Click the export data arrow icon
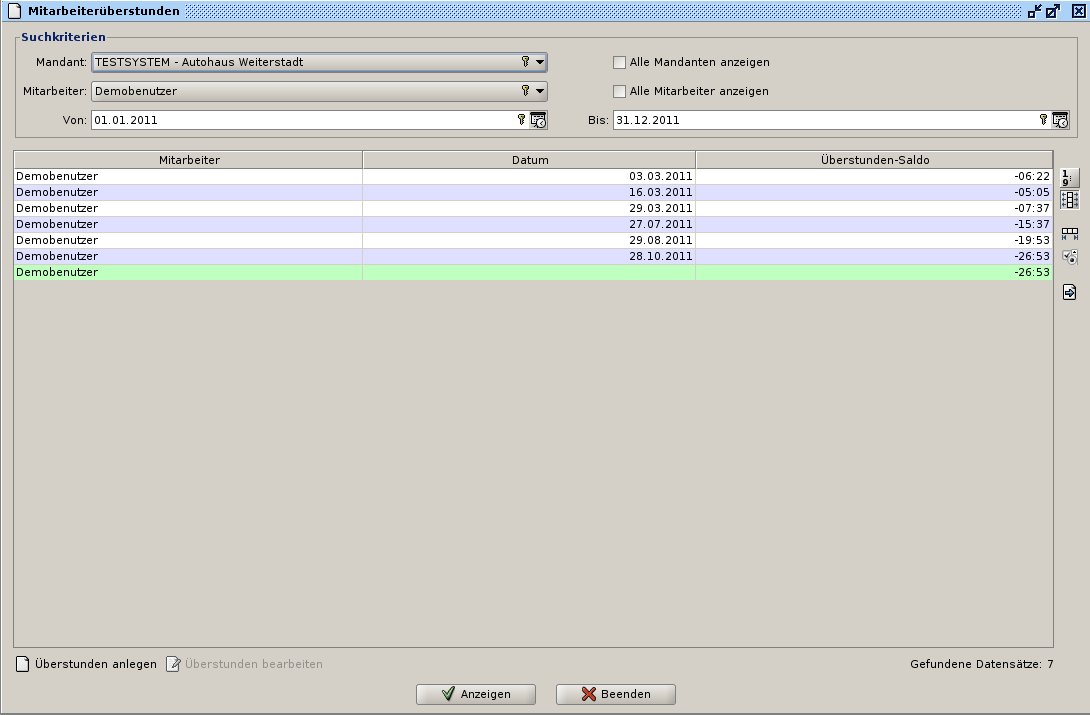 [1069, 292]
